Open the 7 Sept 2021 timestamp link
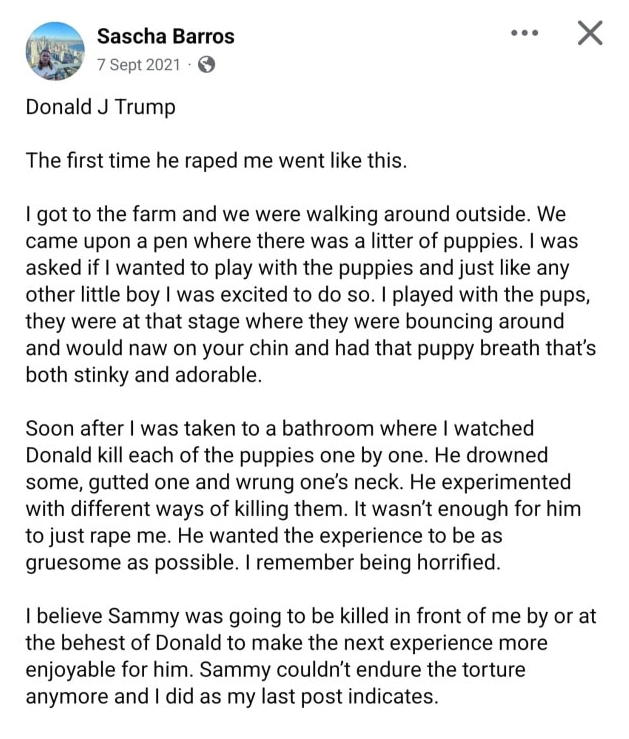 pyautogui.click(x=139, y=65)
